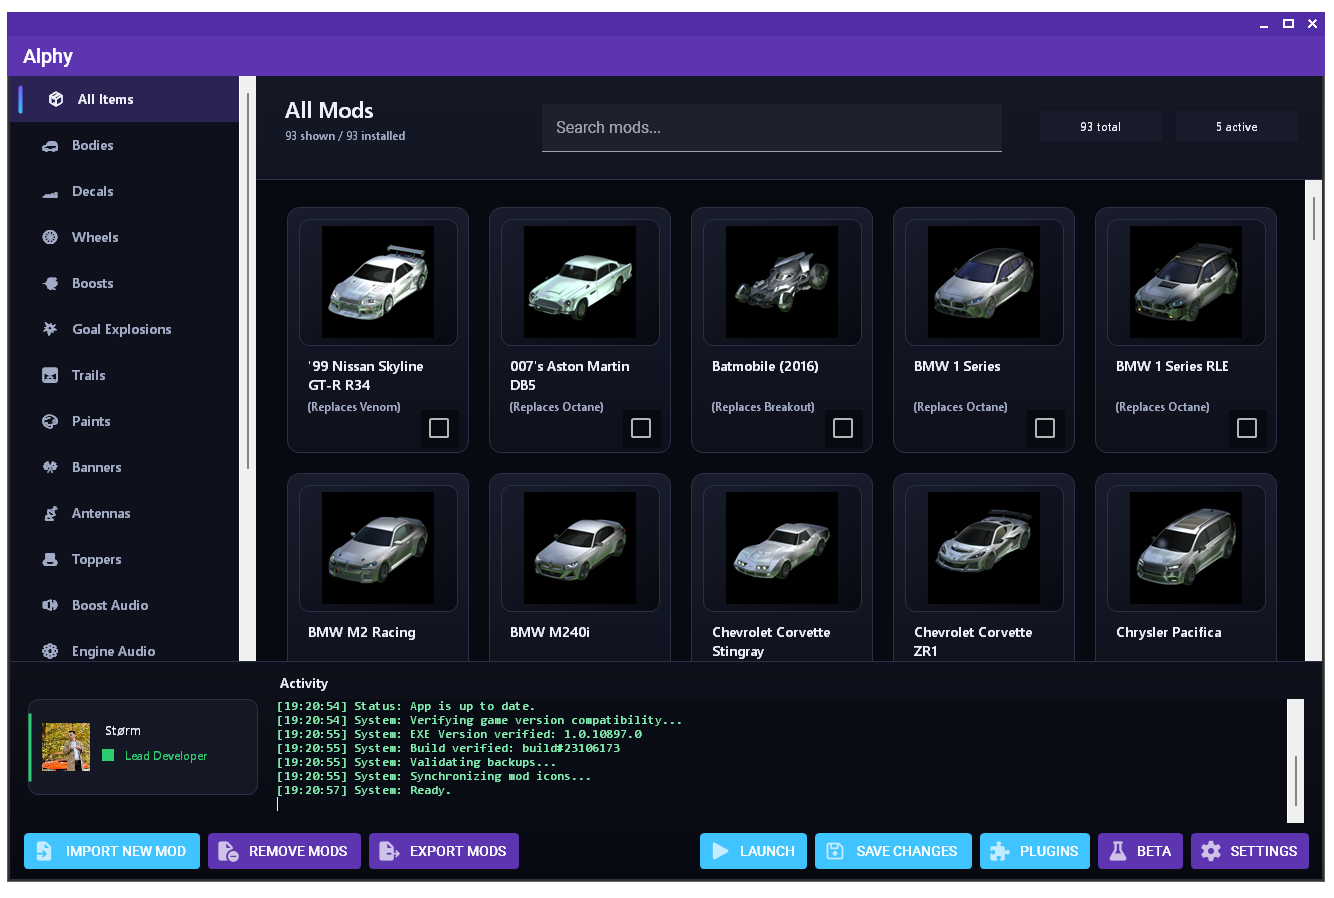Click the EXPORT MODS button
The image size is (1334, 898).
(444, 851)
